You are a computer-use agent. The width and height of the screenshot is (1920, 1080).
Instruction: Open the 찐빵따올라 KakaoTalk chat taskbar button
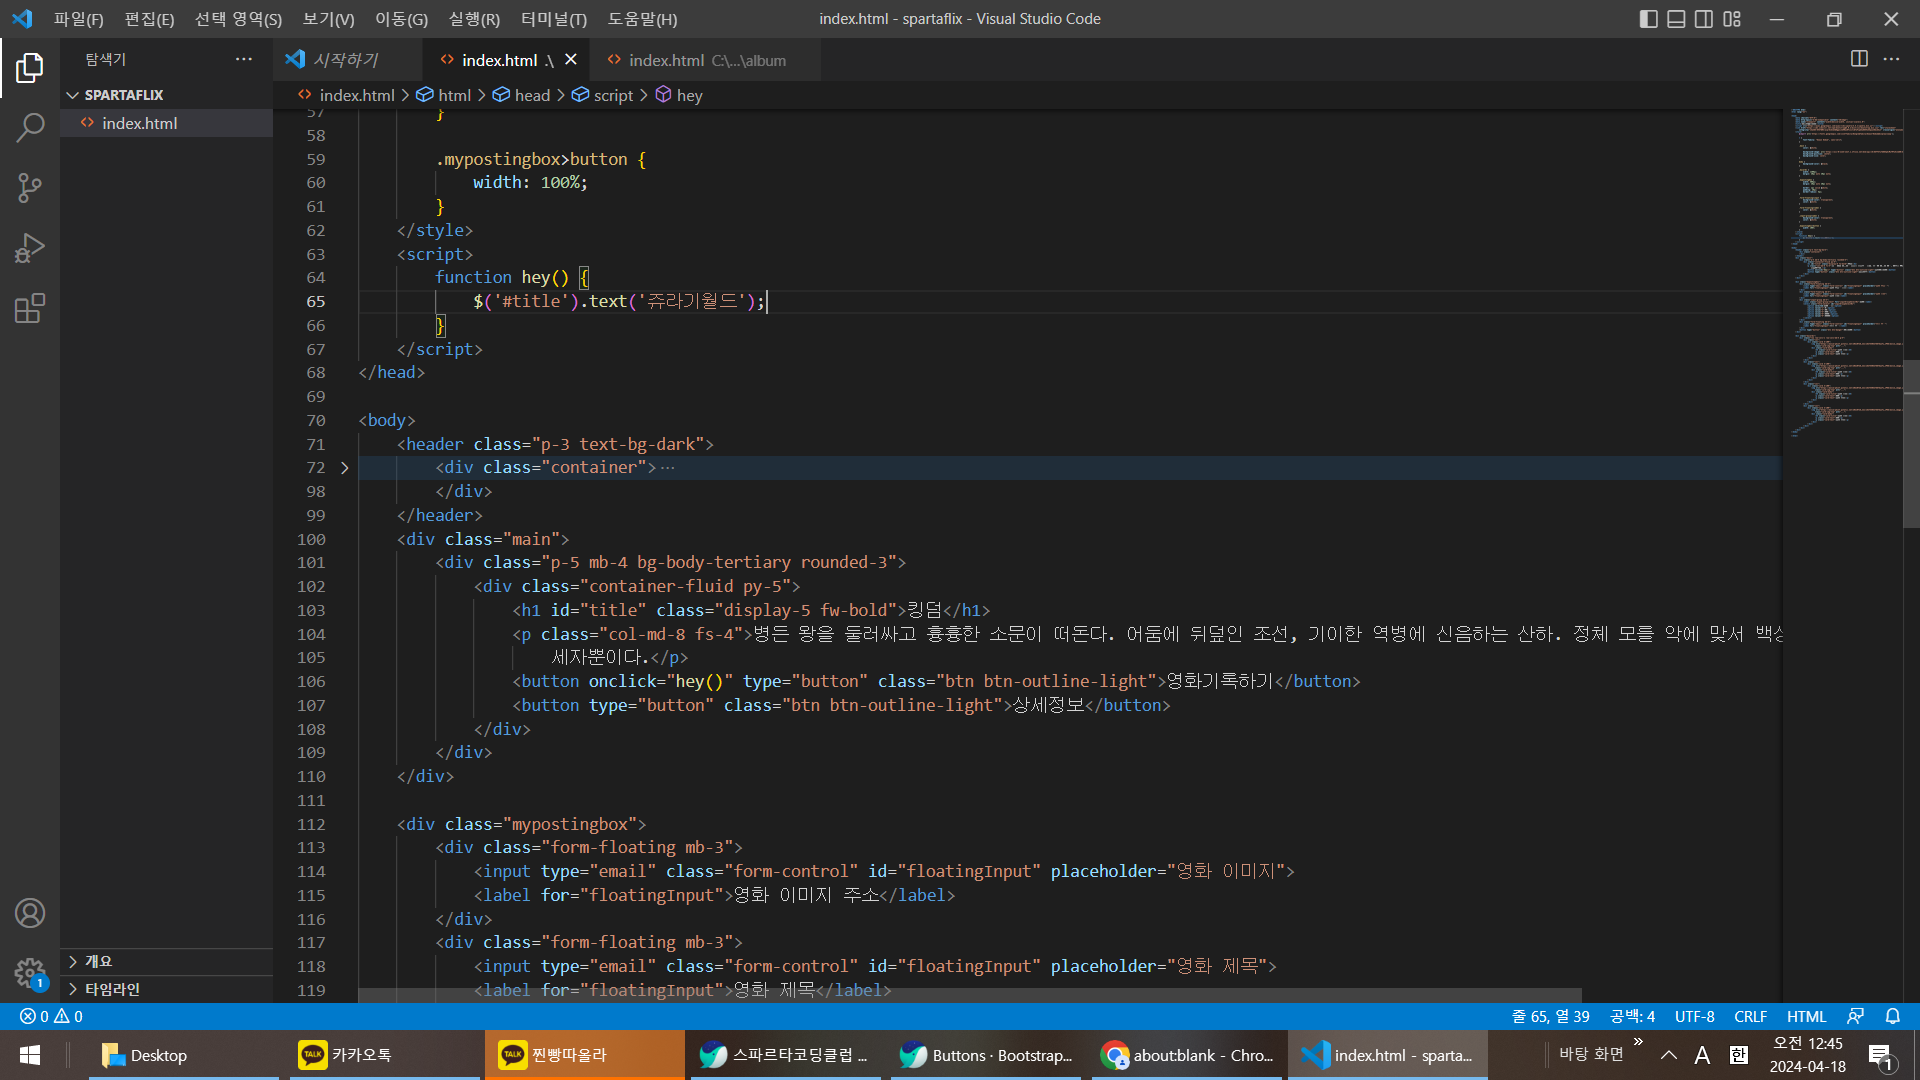pos(584,1055)
